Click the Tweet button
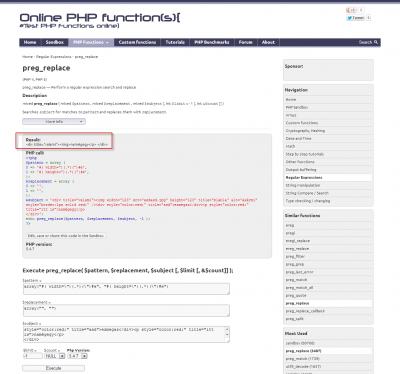The height and width of the screenshot is (374, 400). pos(356,18)
